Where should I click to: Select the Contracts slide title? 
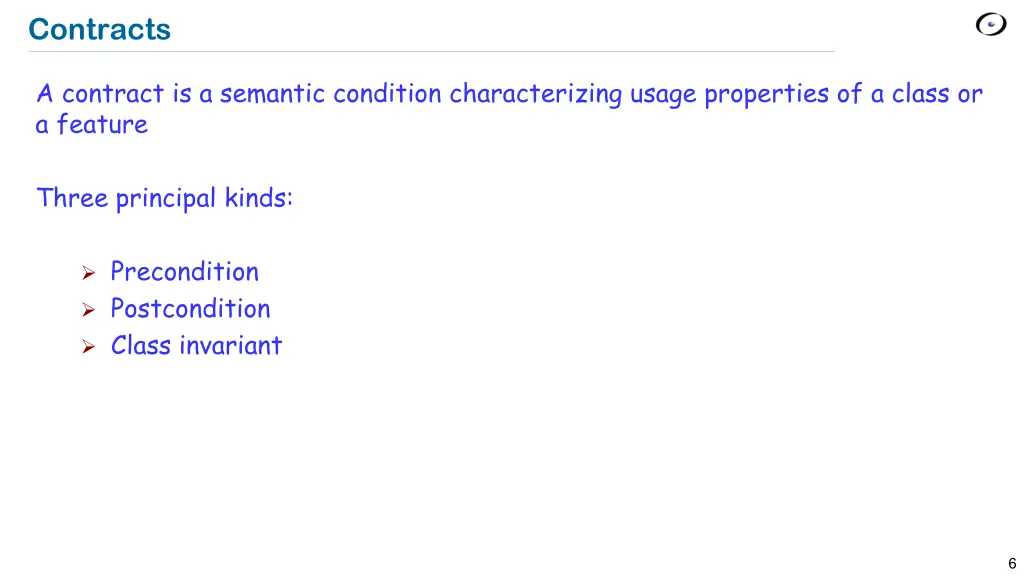100,29
